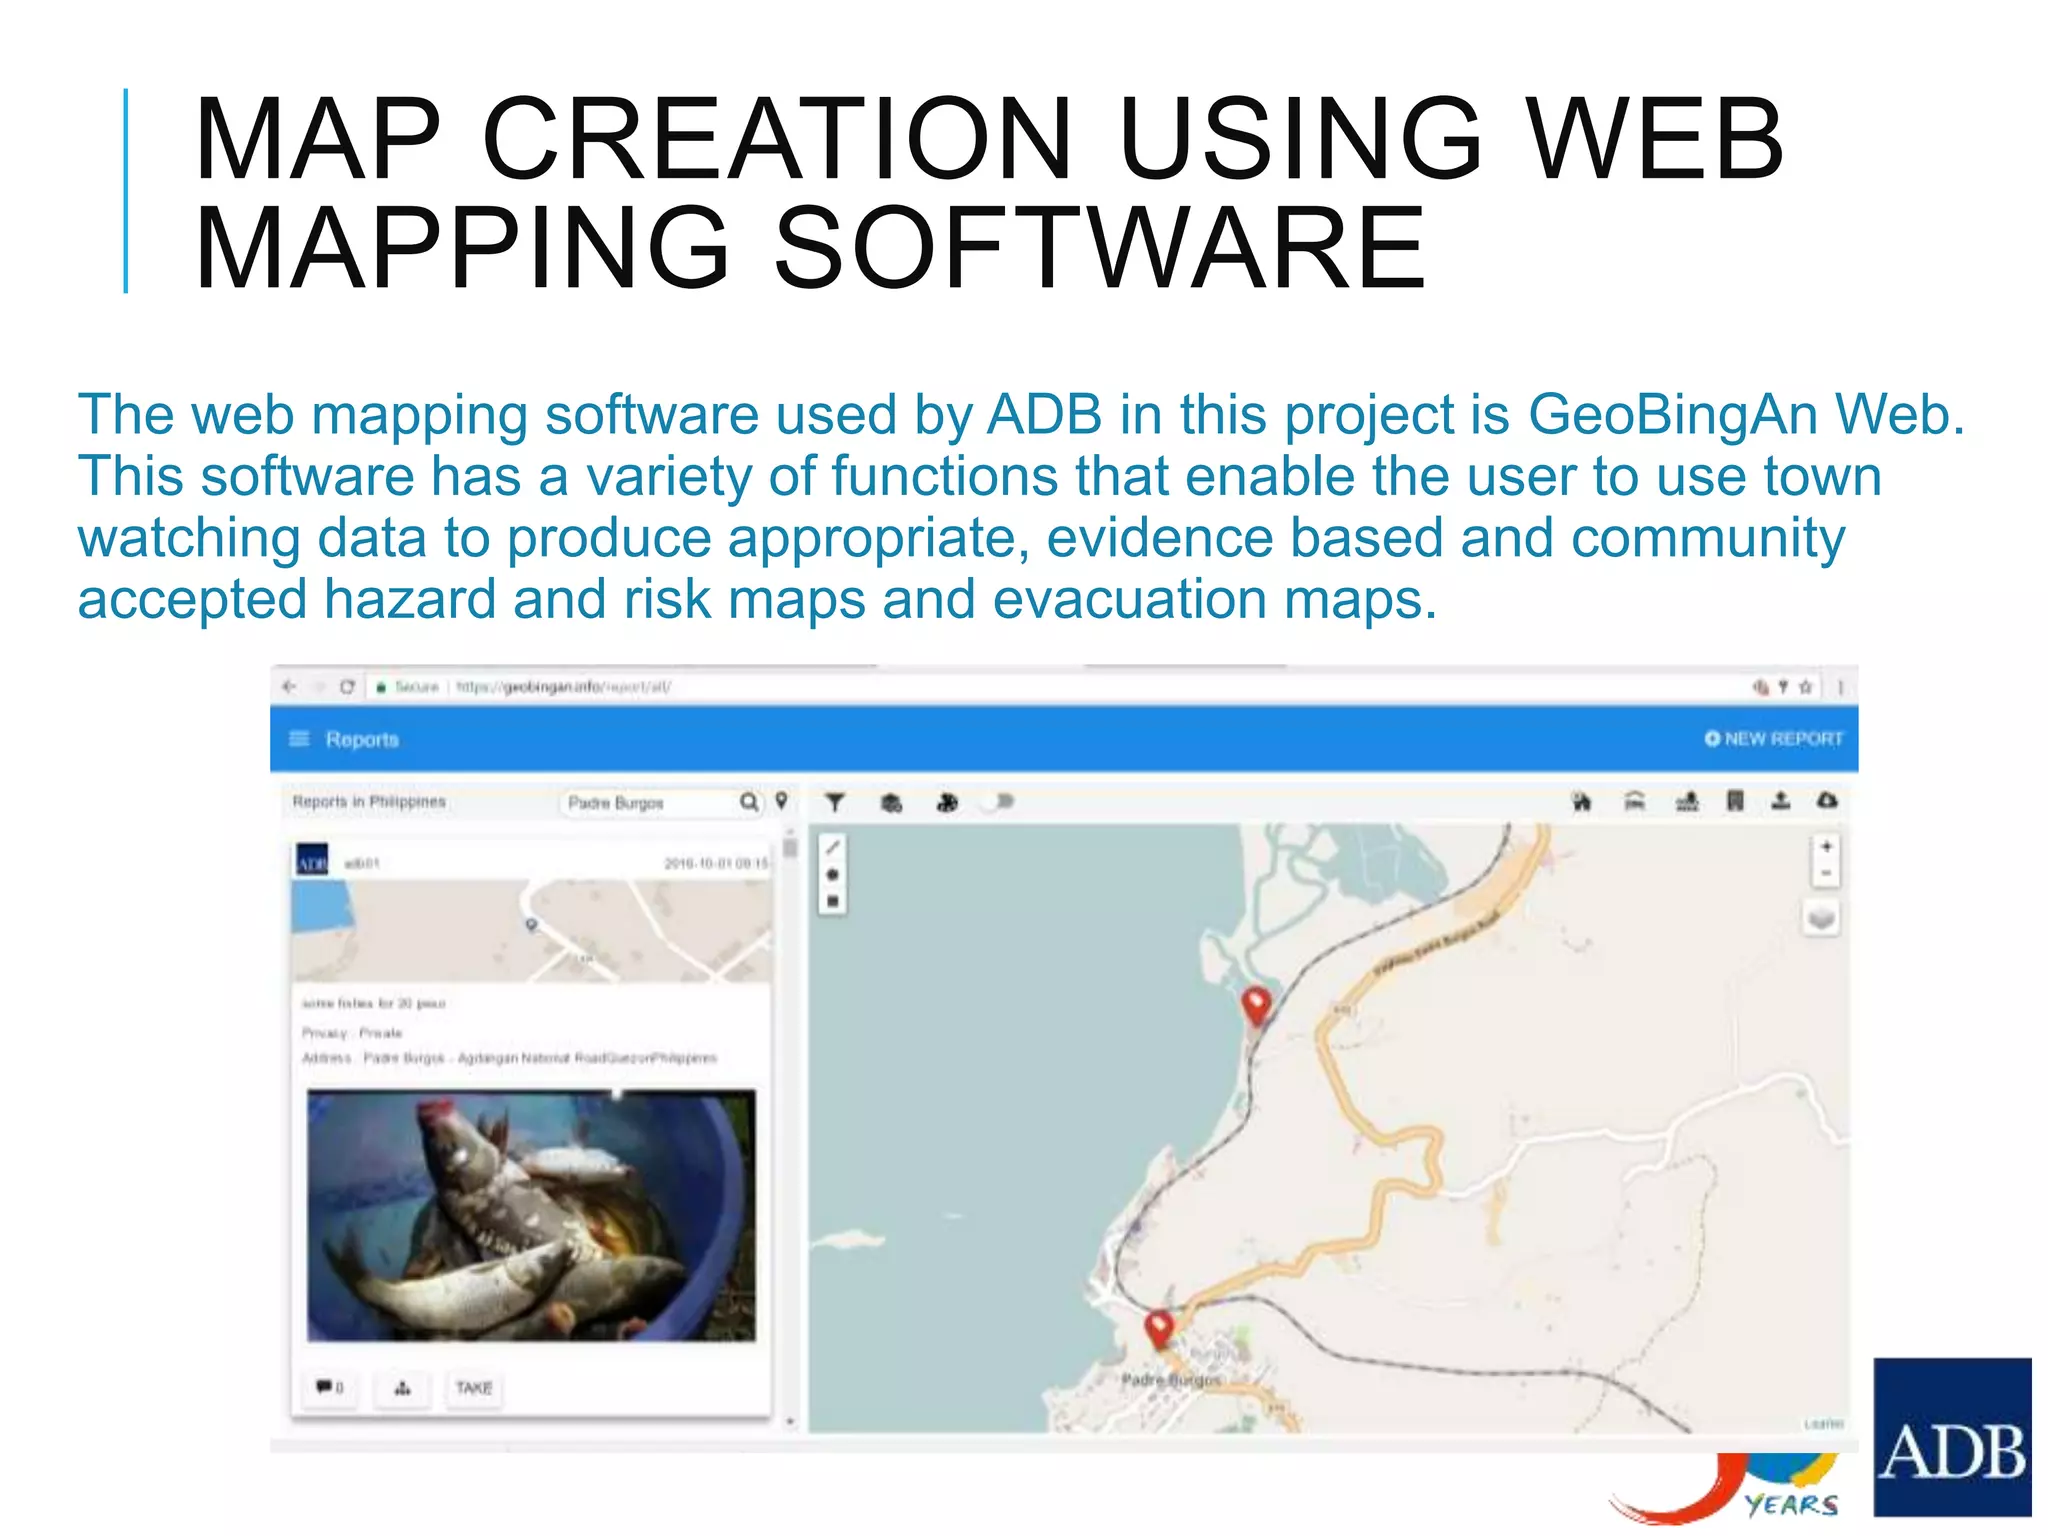Screen dimensions: 2048x1536
Task: Click the fish photo thumbnail
Action: point(531,1215)
